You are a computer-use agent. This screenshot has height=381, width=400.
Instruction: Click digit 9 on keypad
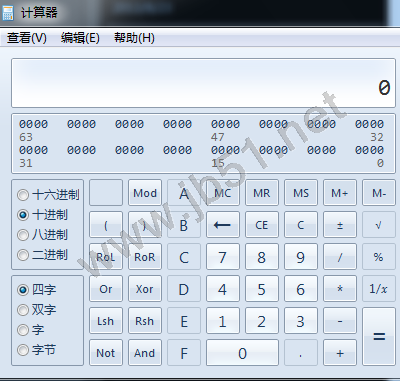click(x=301, y=257)
